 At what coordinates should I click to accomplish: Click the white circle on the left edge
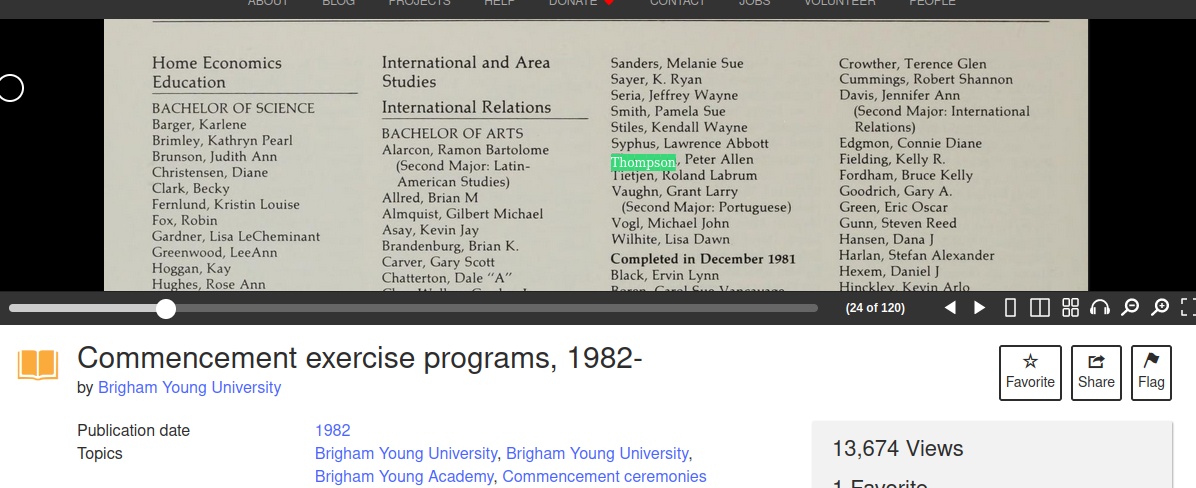click(x=11, y=88)
